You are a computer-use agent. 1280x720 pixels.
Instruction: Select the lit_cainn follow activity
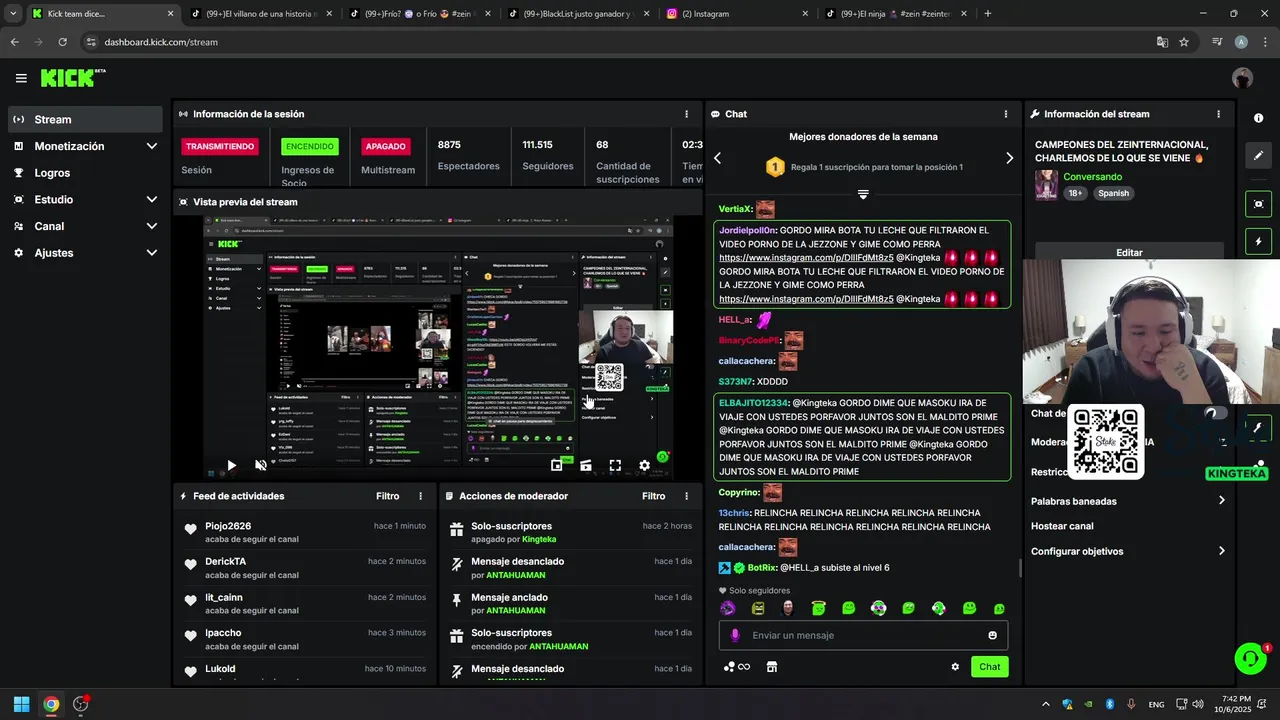[304, 603]
